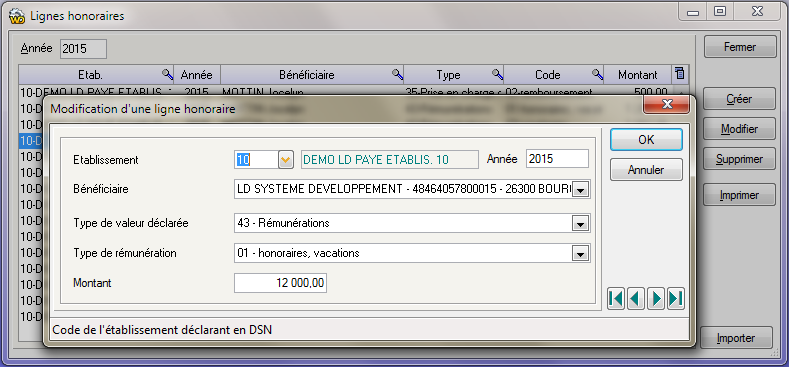Select the 43 - Rémunérations value text
The height and width of the screenshot is (367, 789).
click(x=283, y=223)
